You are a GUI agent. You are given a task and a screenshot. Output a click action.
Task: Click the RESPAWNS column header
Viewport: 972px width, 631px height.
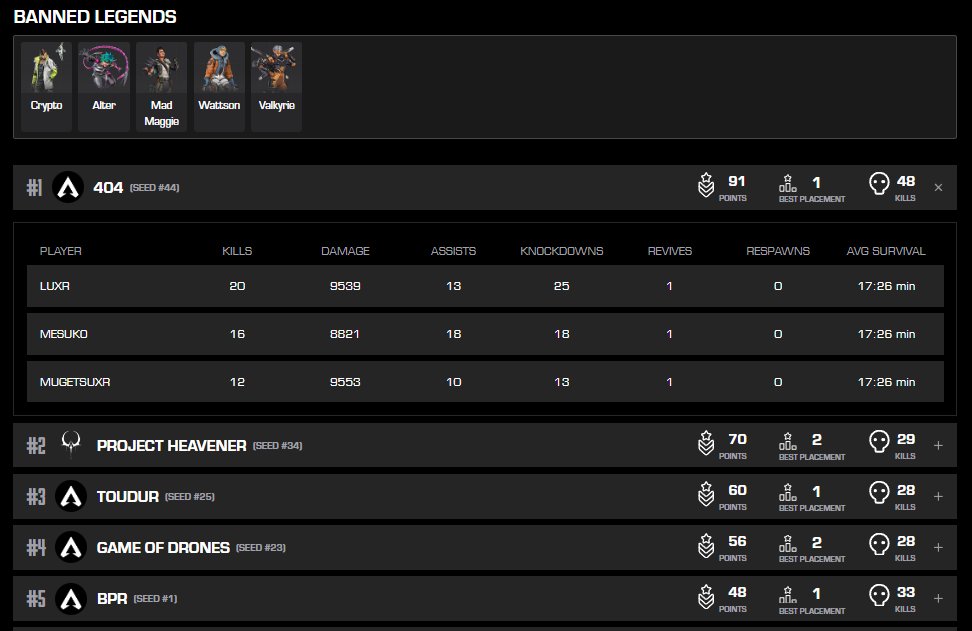click(x=778, y=250)
